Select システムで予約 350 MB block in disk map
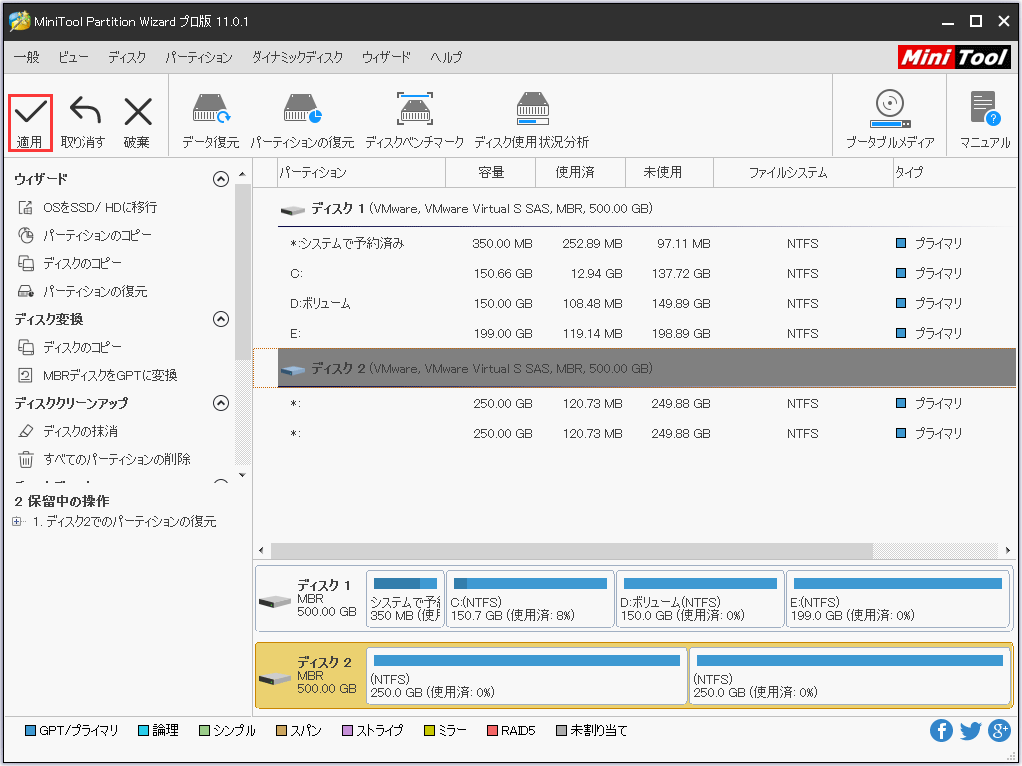Screen dimensions: 1022x766 (x=405, y=599)
